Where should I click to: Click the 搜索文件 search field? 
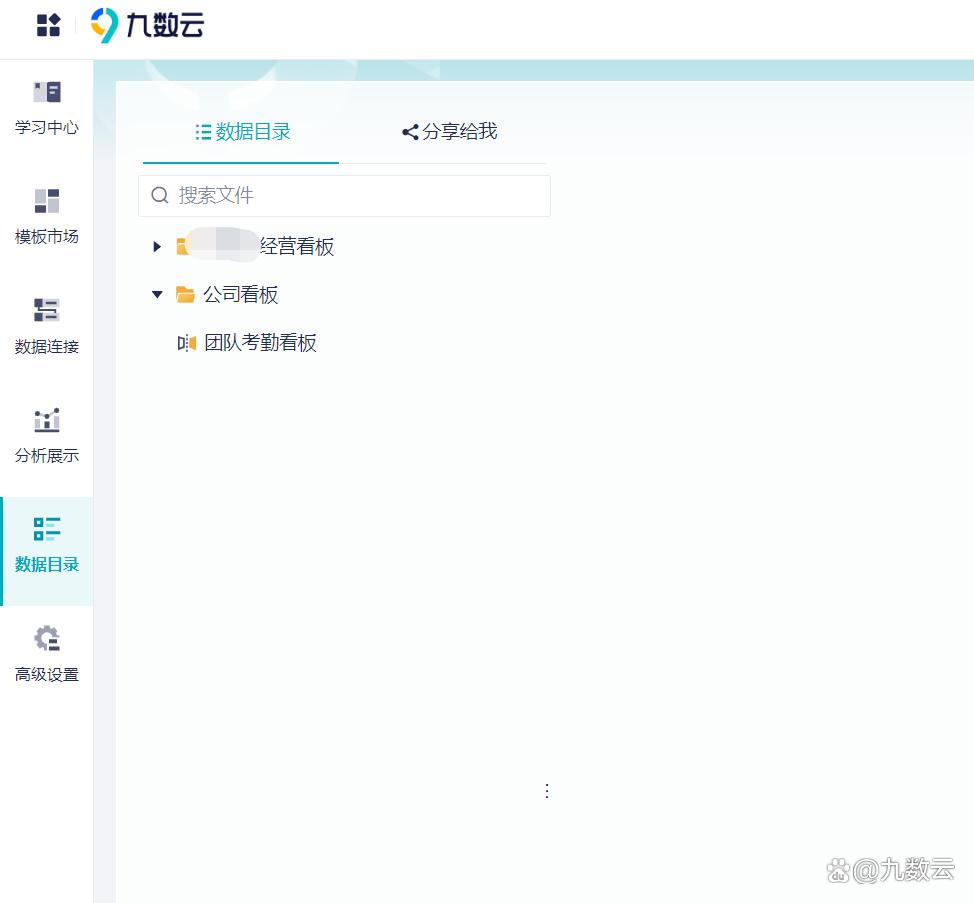344,195
